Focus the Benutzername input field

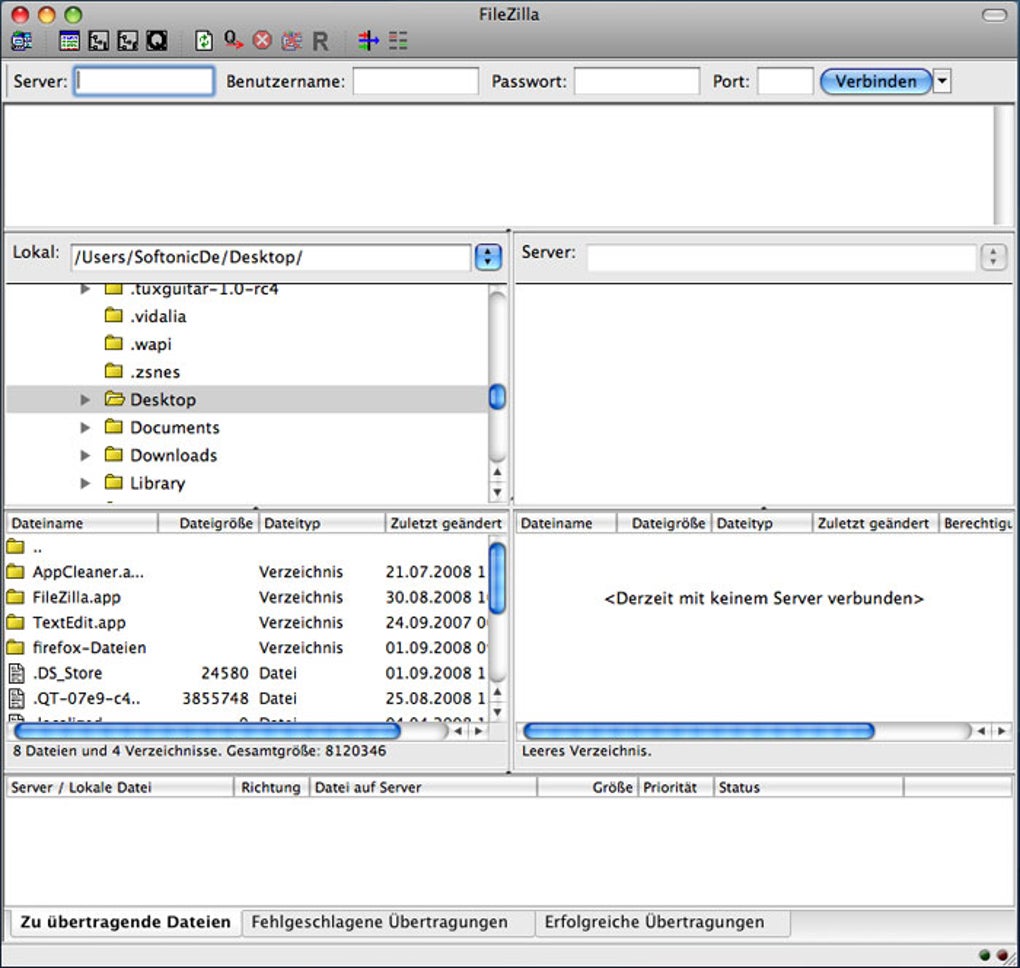[416, 81]
